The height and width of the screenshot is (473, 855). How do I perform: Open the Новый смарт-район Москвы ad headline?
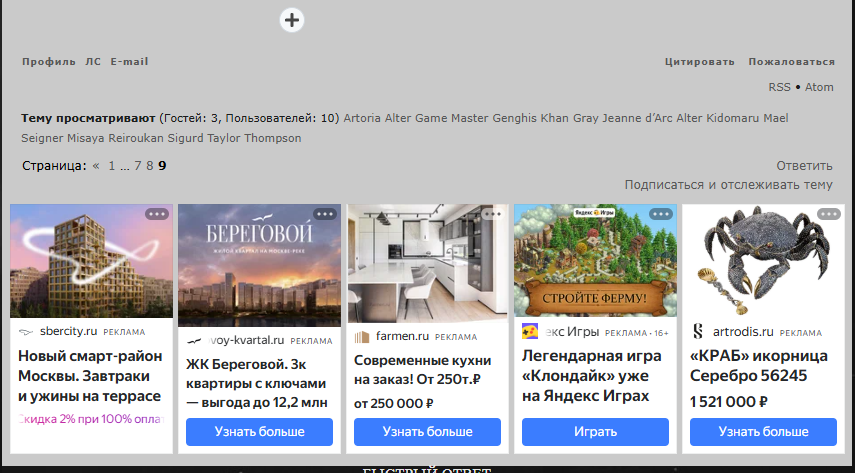[90, 376]
